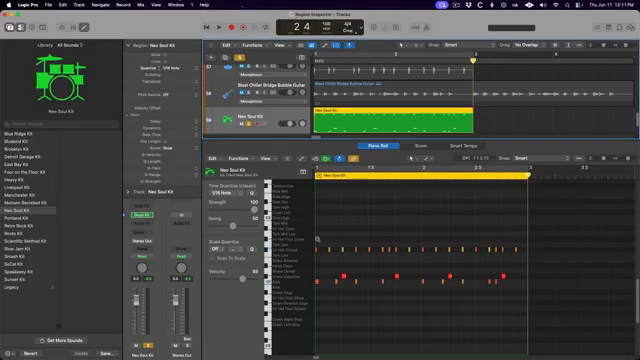This screenshot has width=640, height=360.
Task: Adjust the Velocity slider in Piano Roll
Action: (242, 279)
